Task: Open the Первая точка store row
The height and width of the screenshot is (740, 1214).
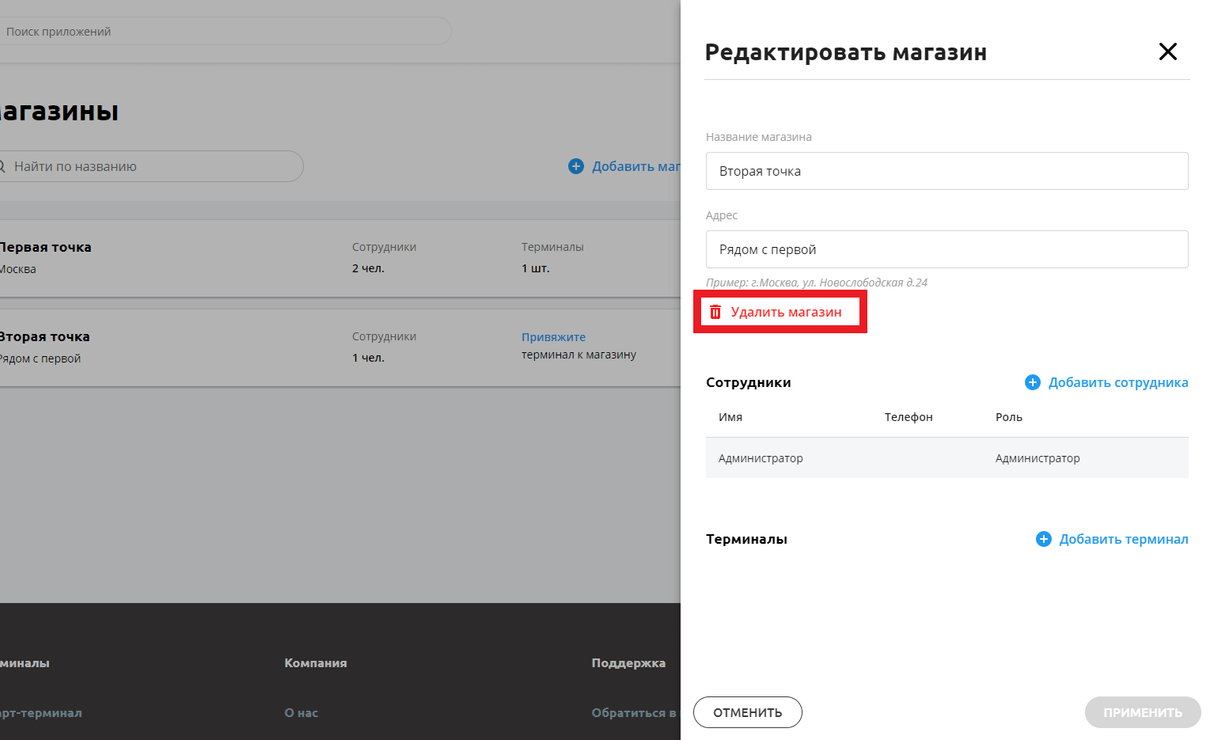Action: click(x=340, y=258)
